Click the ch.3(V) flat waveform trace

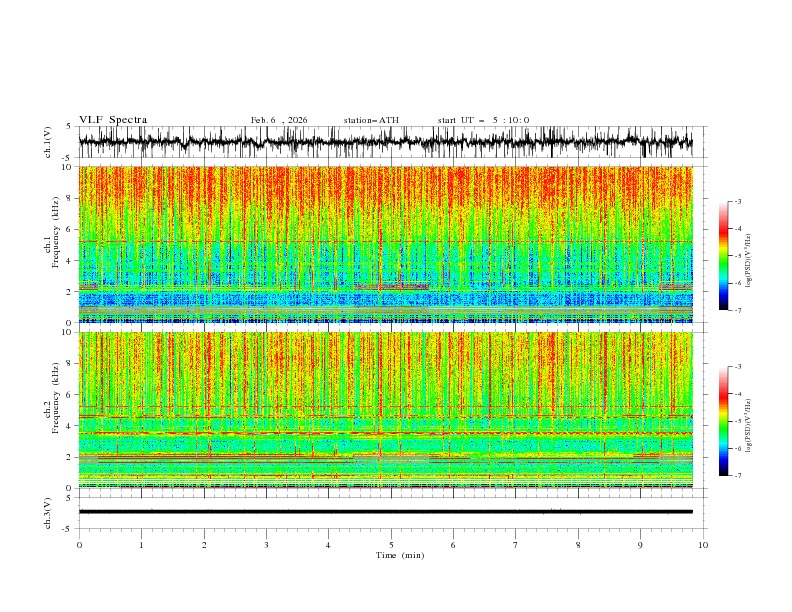point(386,512)
